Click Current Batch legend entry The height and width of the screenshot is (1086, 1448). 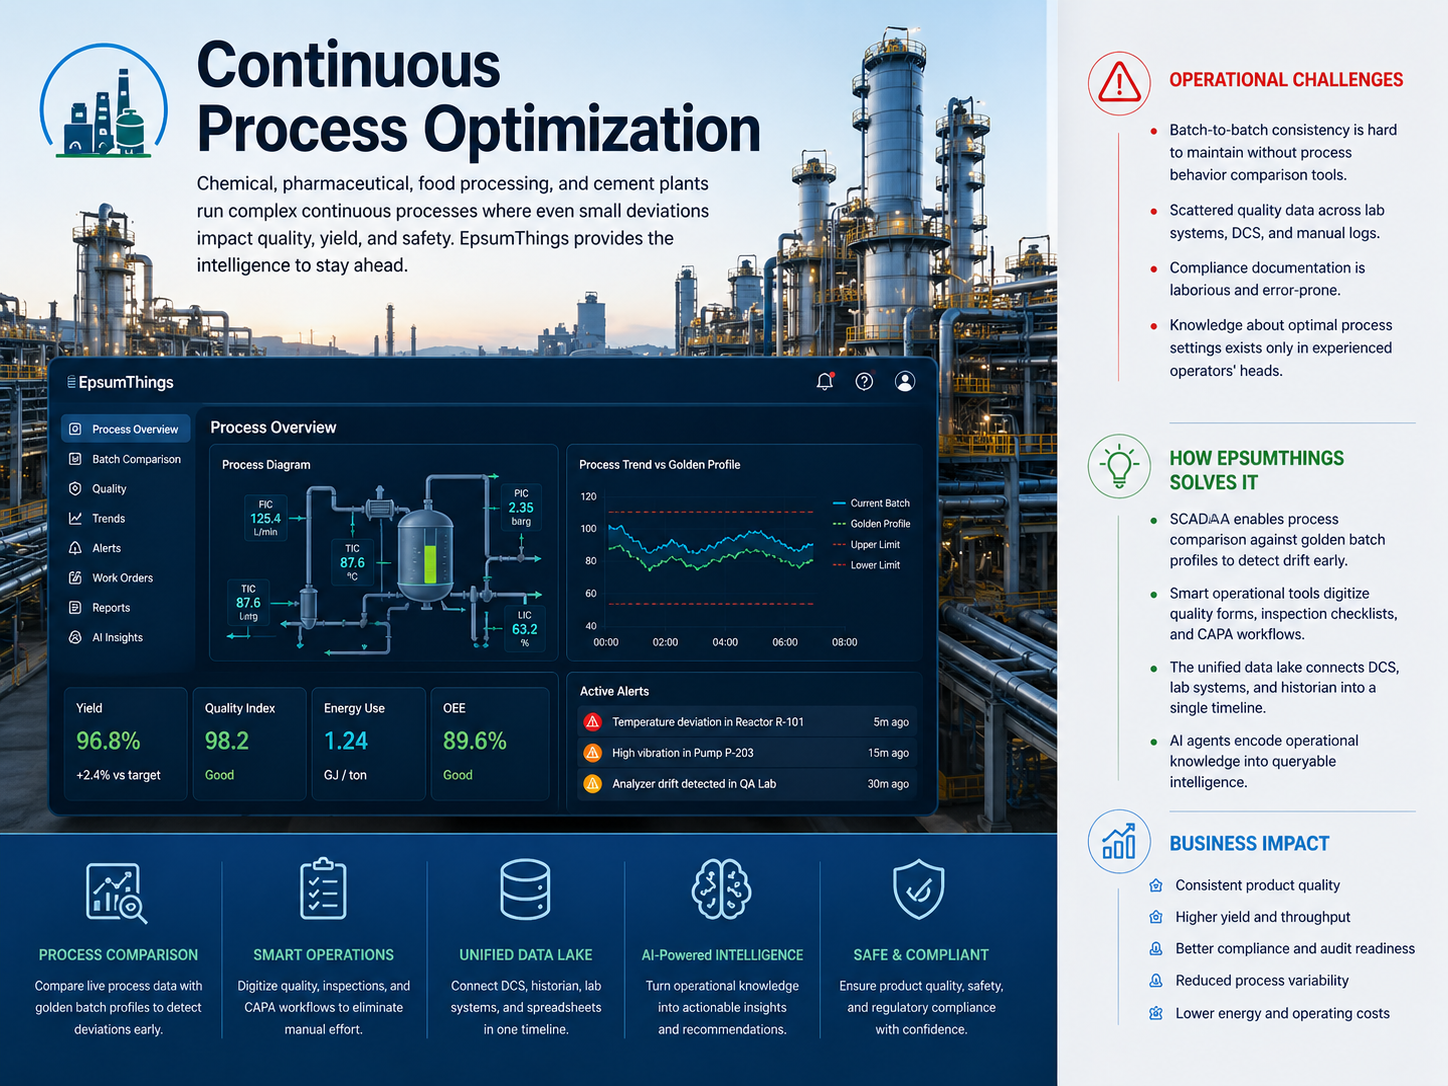871,503
